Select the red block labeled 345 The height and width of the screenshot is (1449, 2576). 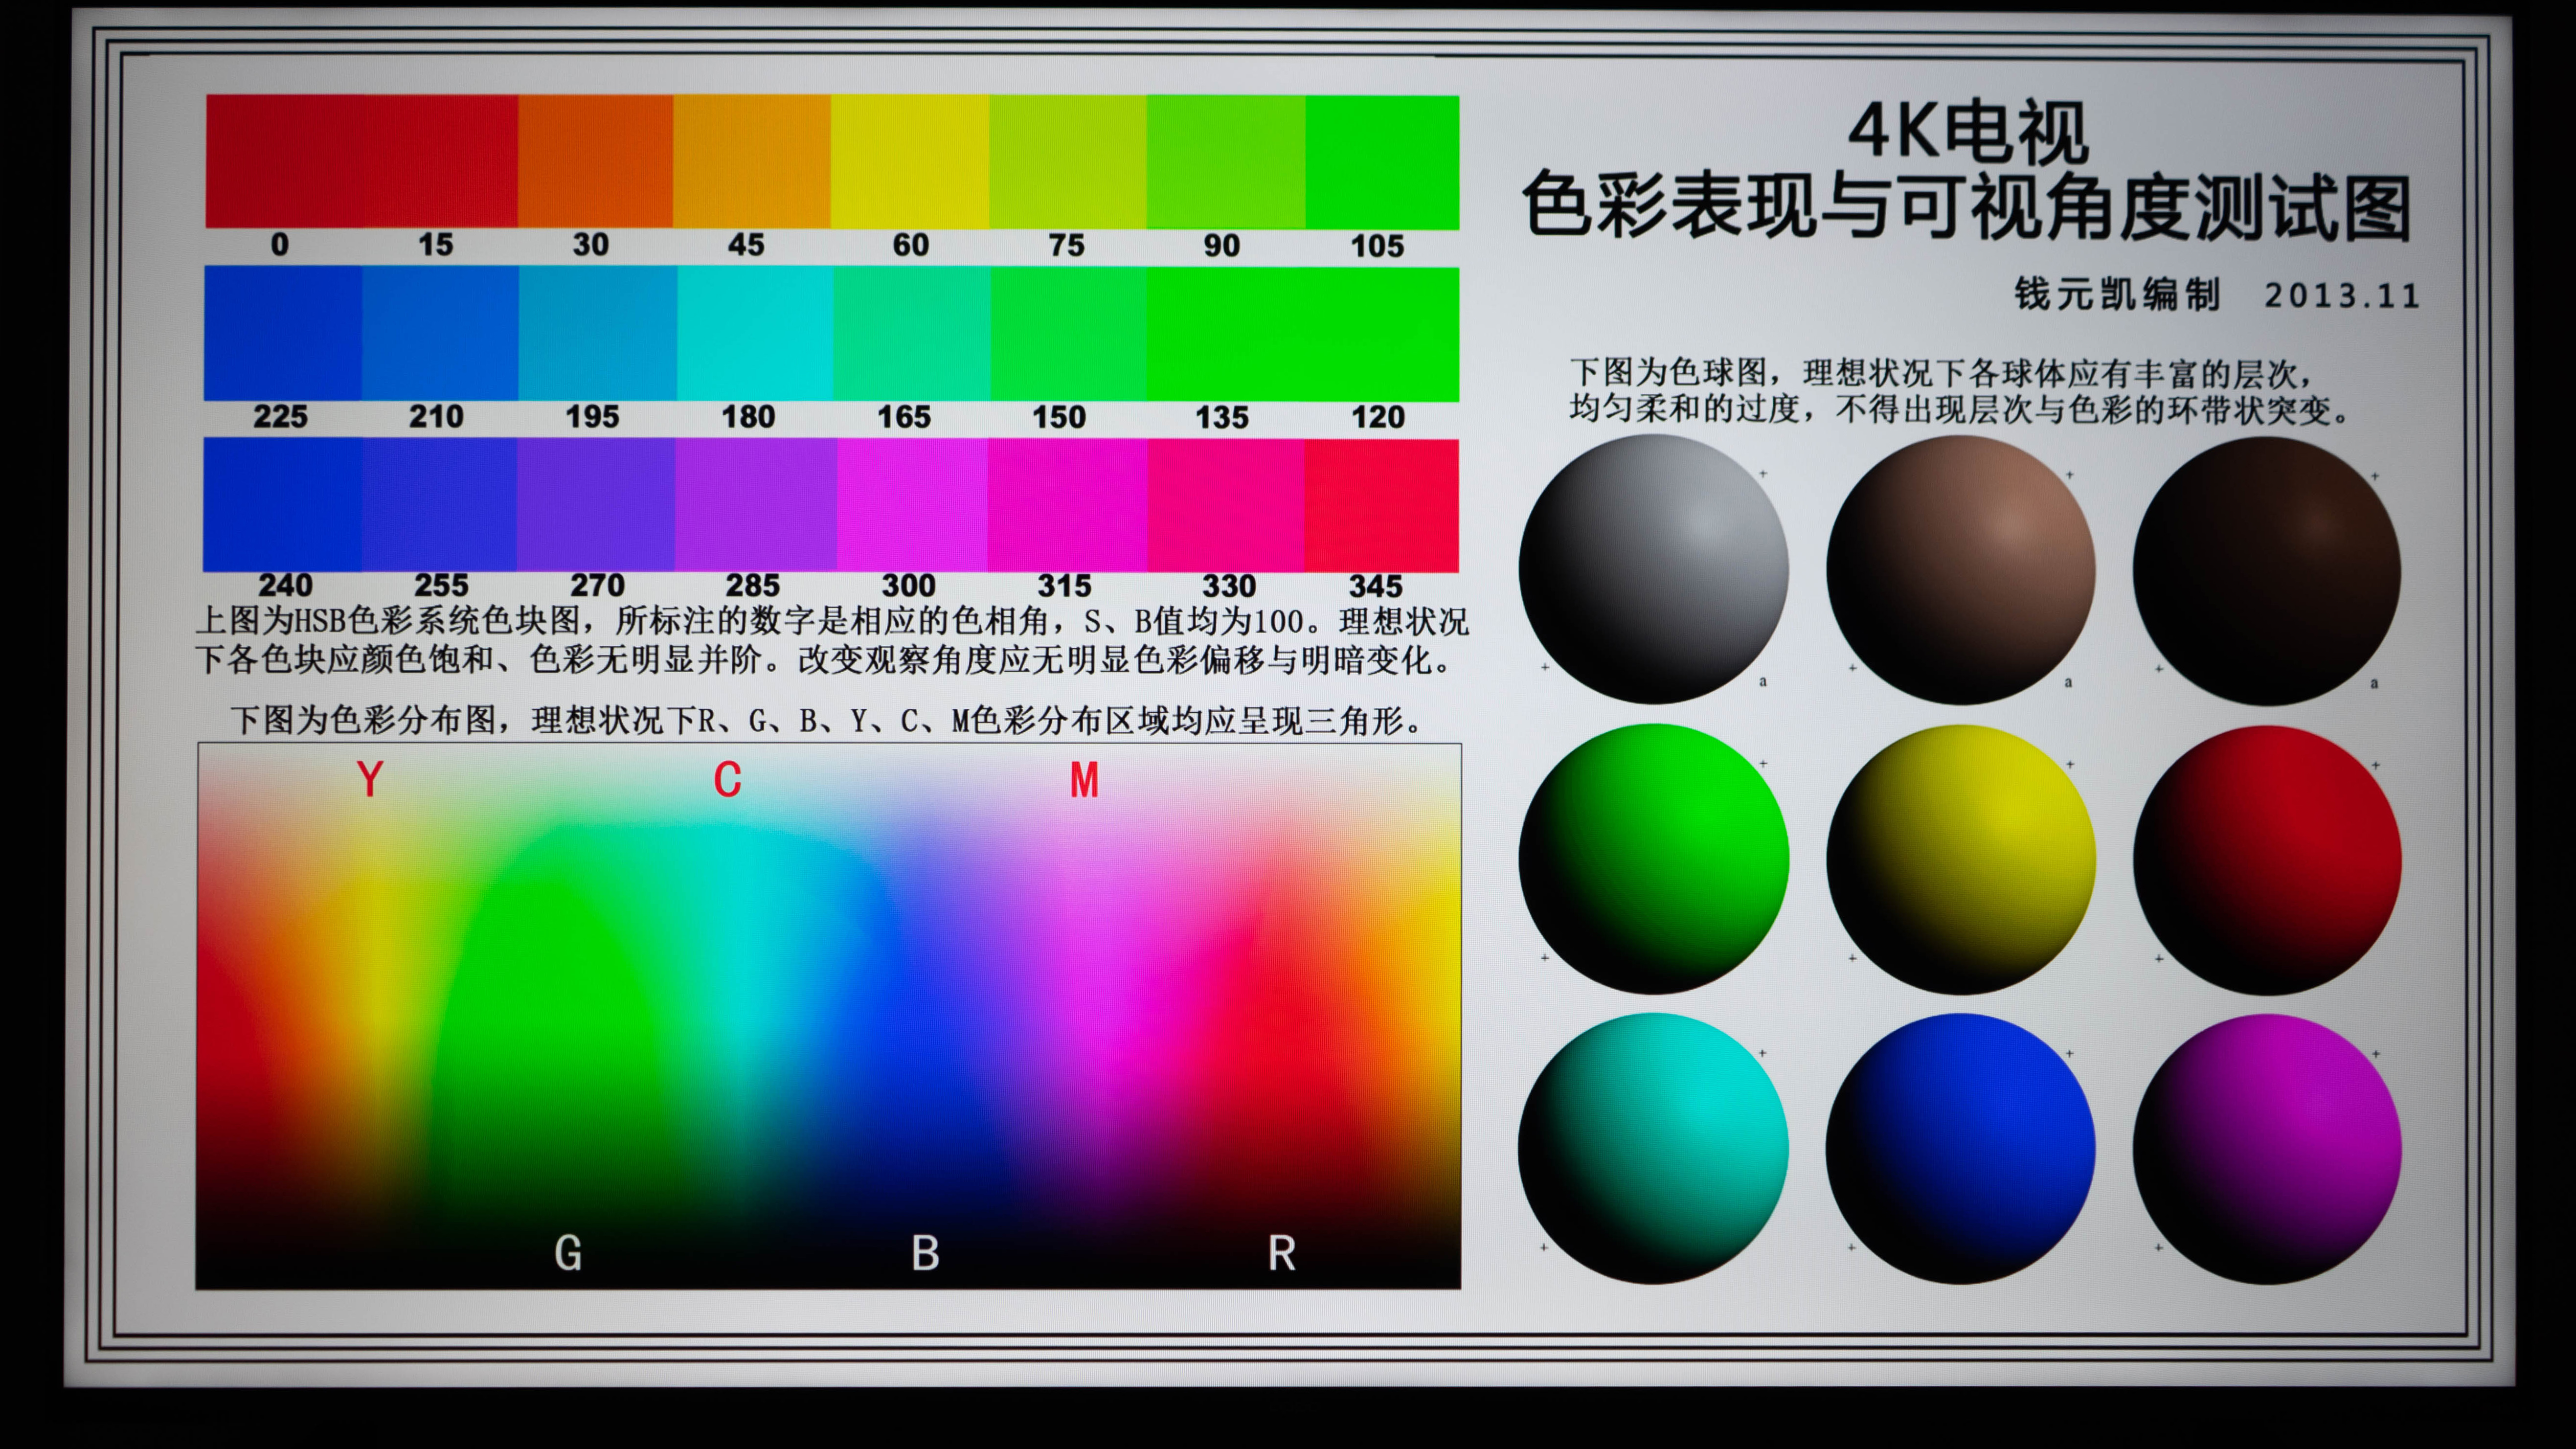pos(1382,505)
